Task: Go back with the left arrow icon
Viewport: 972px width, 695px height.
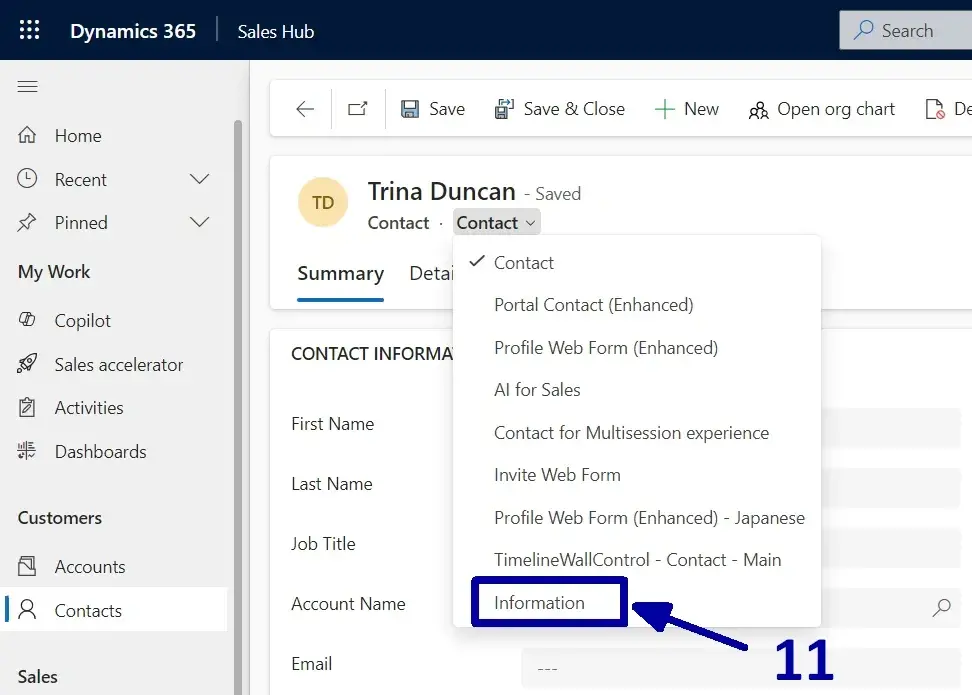Action: point(304,109)
